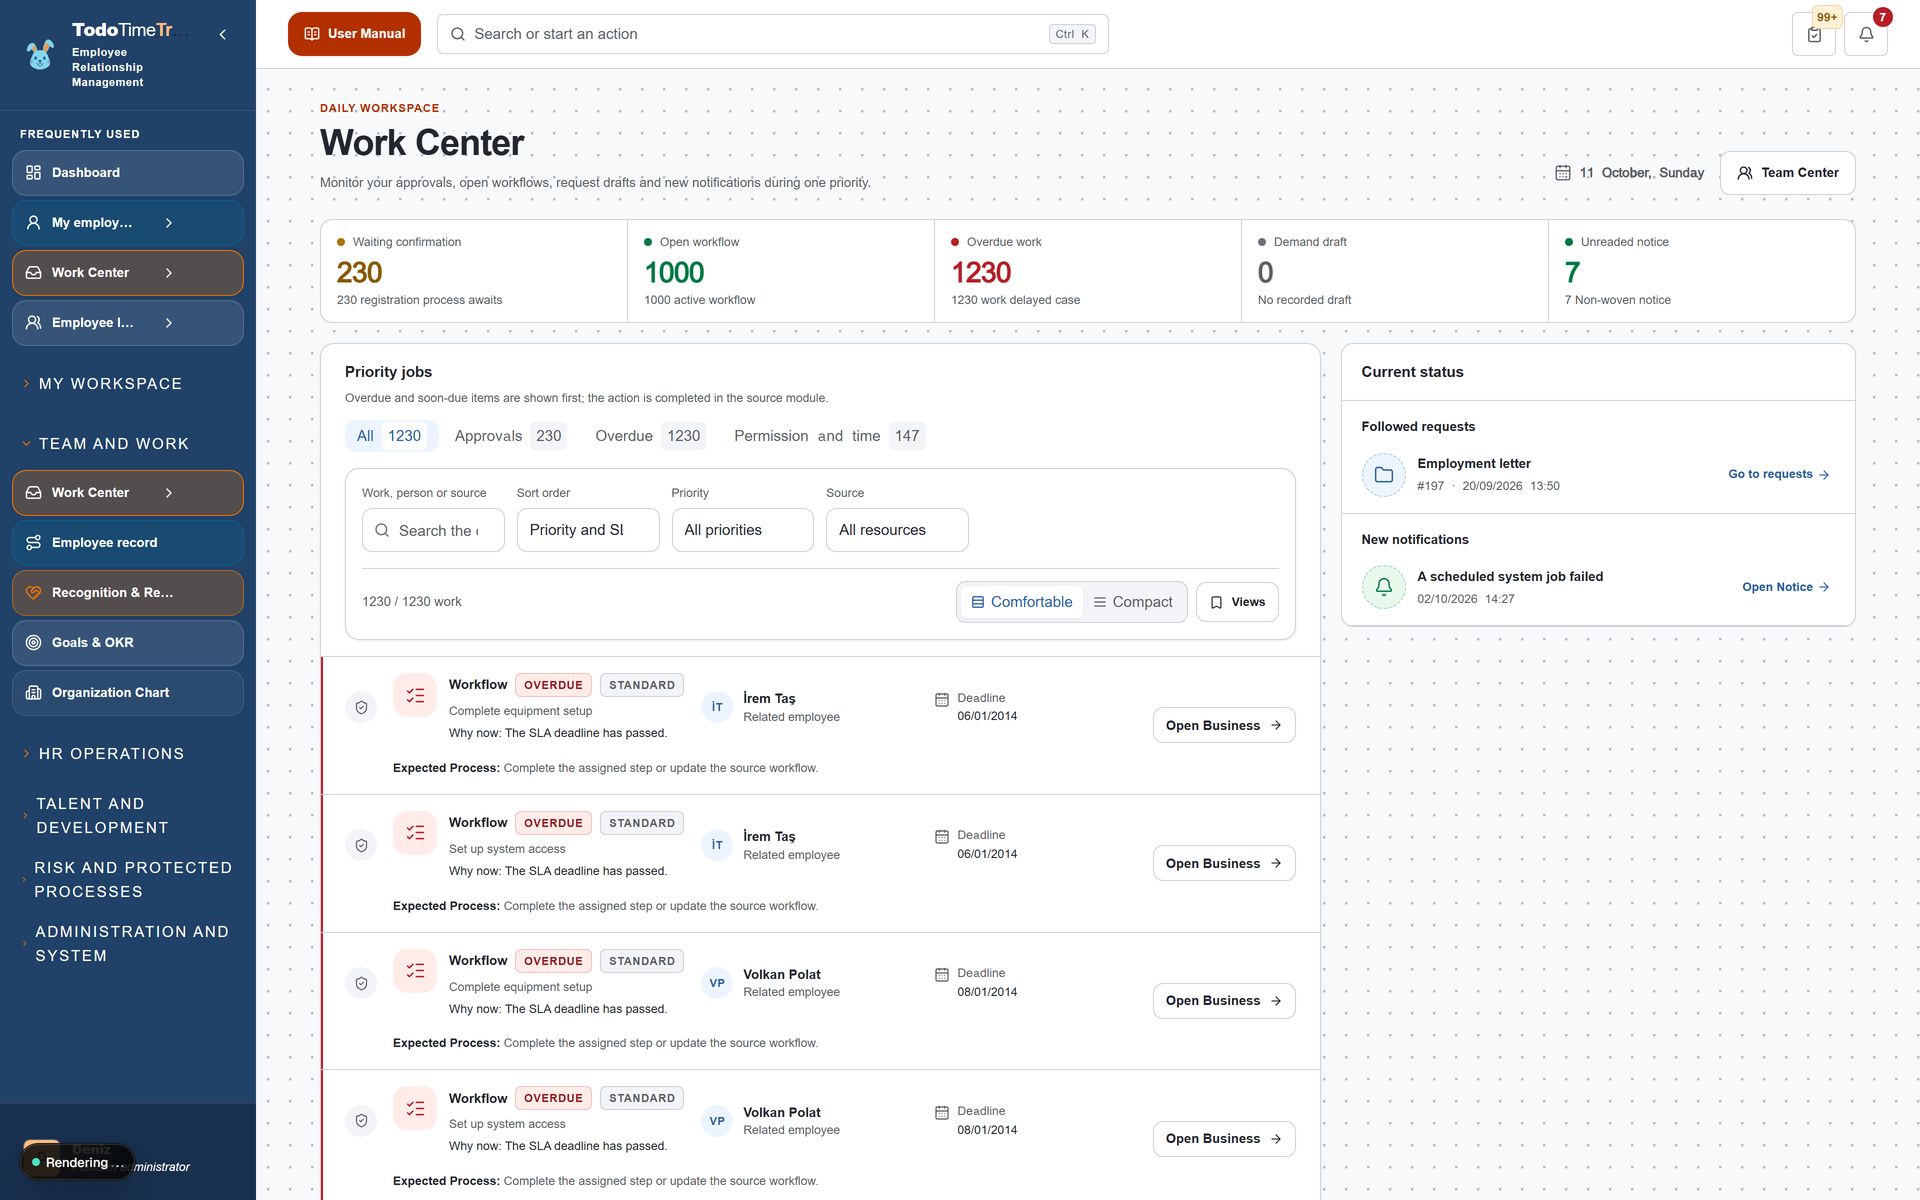
Task: Click the Employee record icon in sidebar
Action: (33, 543)
